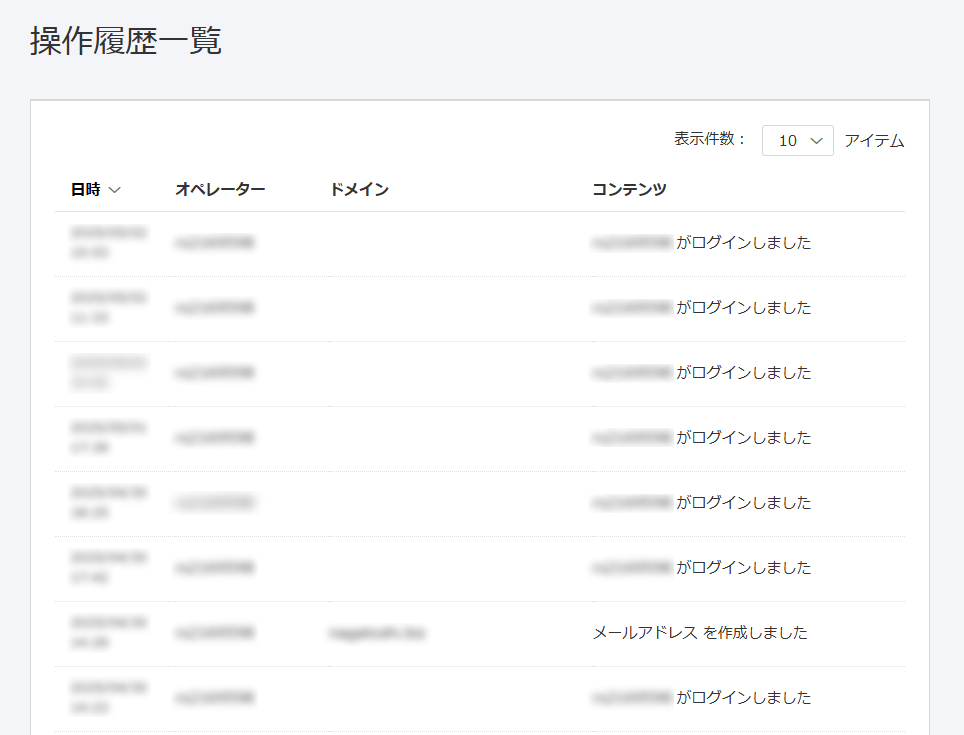
Task: Click the ドメイン column header
Action: (x=360, y=189)
